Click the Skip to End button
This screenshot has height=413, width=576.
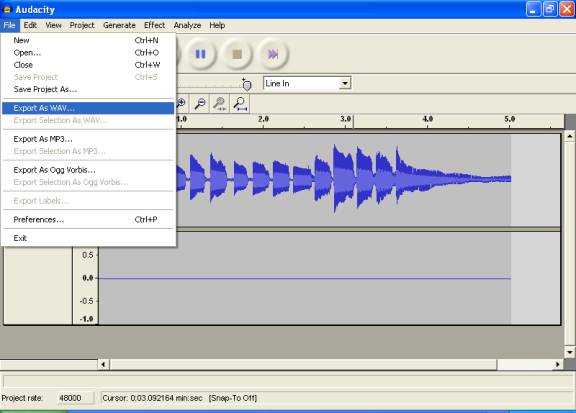click(273, 54)
